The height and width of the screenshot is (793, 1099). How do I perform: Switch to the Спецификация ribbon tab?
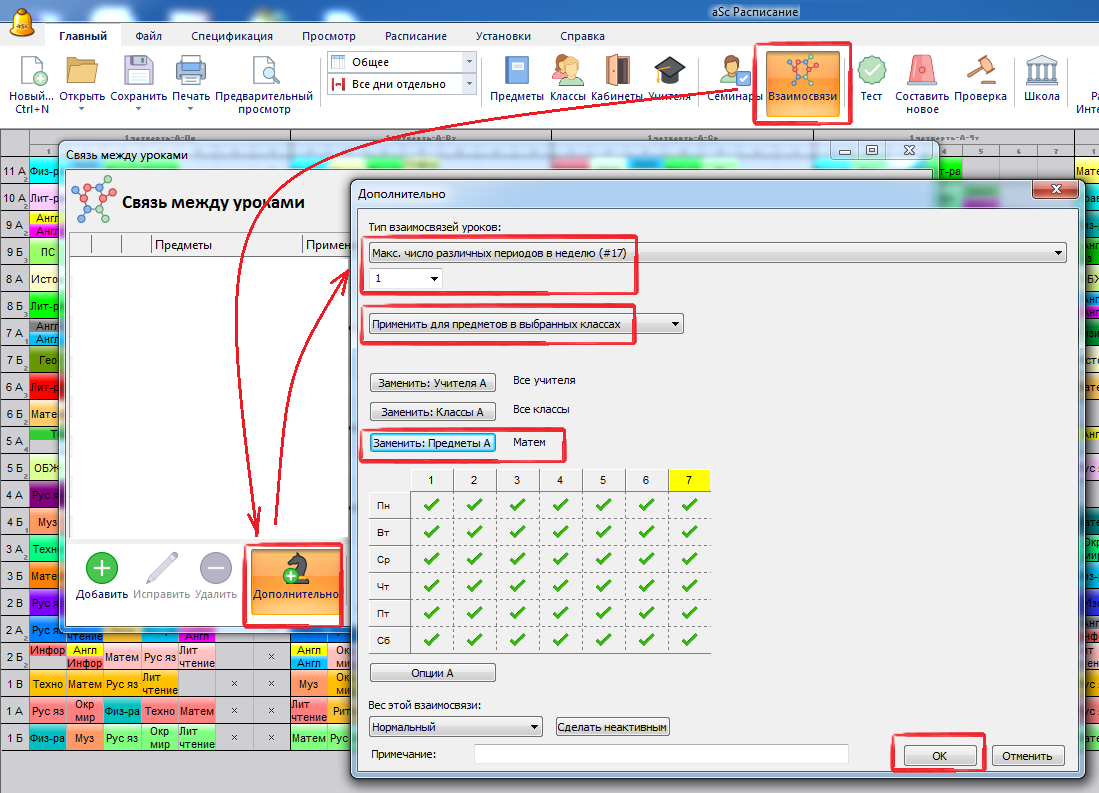(232, 36)
